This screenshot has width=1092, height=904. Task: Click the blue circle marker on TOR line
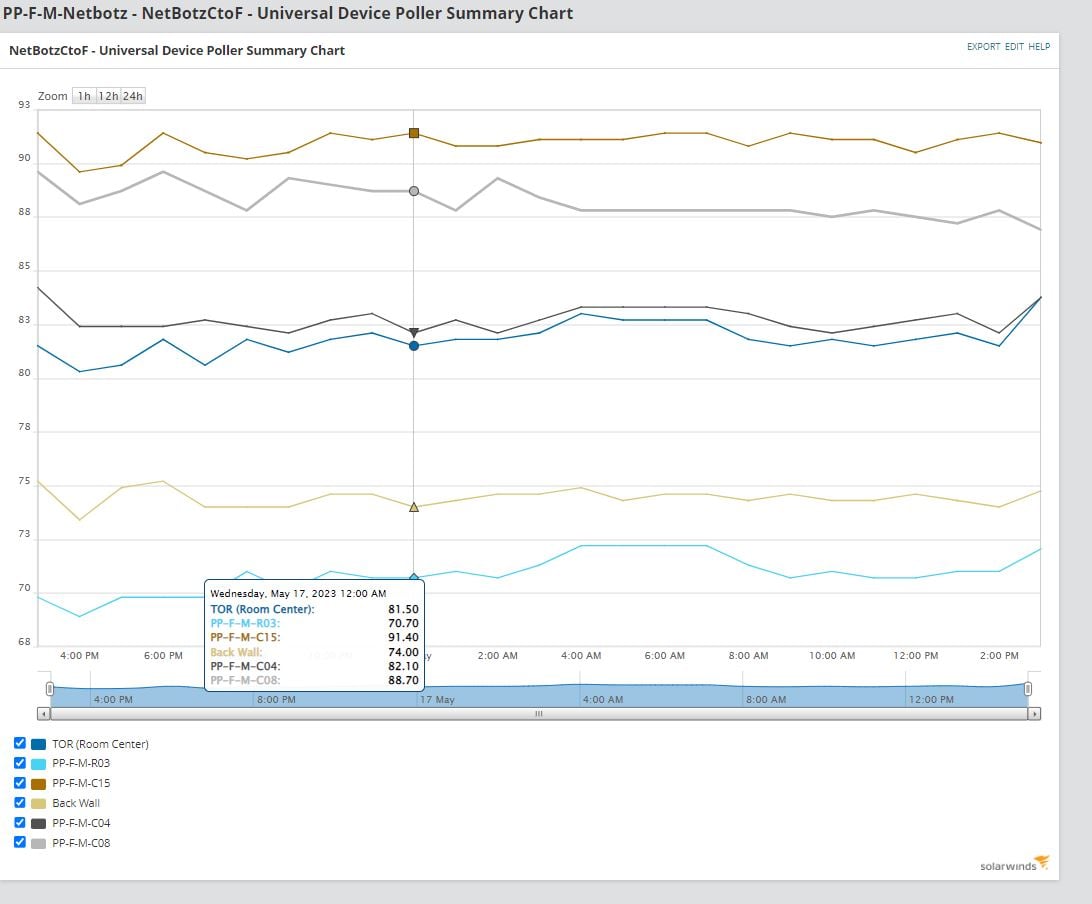[414, 345]
